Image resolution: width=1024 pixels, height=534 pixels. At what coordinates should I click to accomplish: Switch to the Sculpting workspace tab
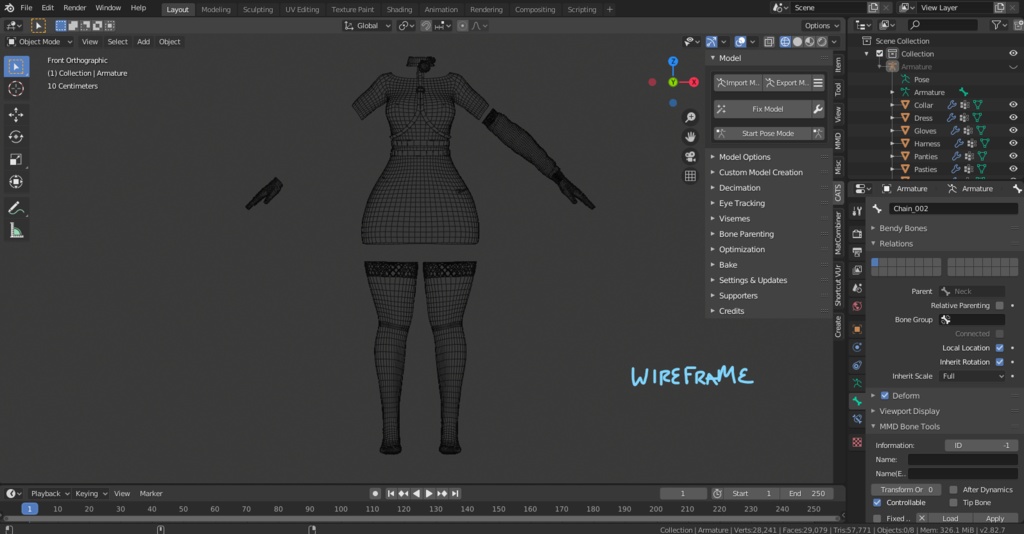[x=257, y=9]
